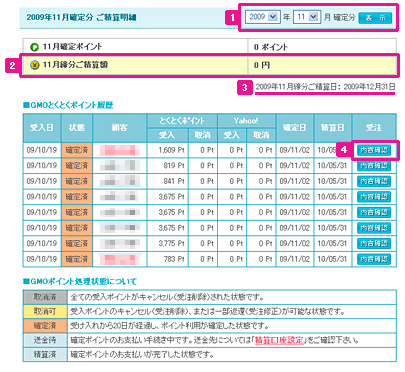Click 確定済 status in the 783 Pt row
405x372 pixels.
point(77,259)
